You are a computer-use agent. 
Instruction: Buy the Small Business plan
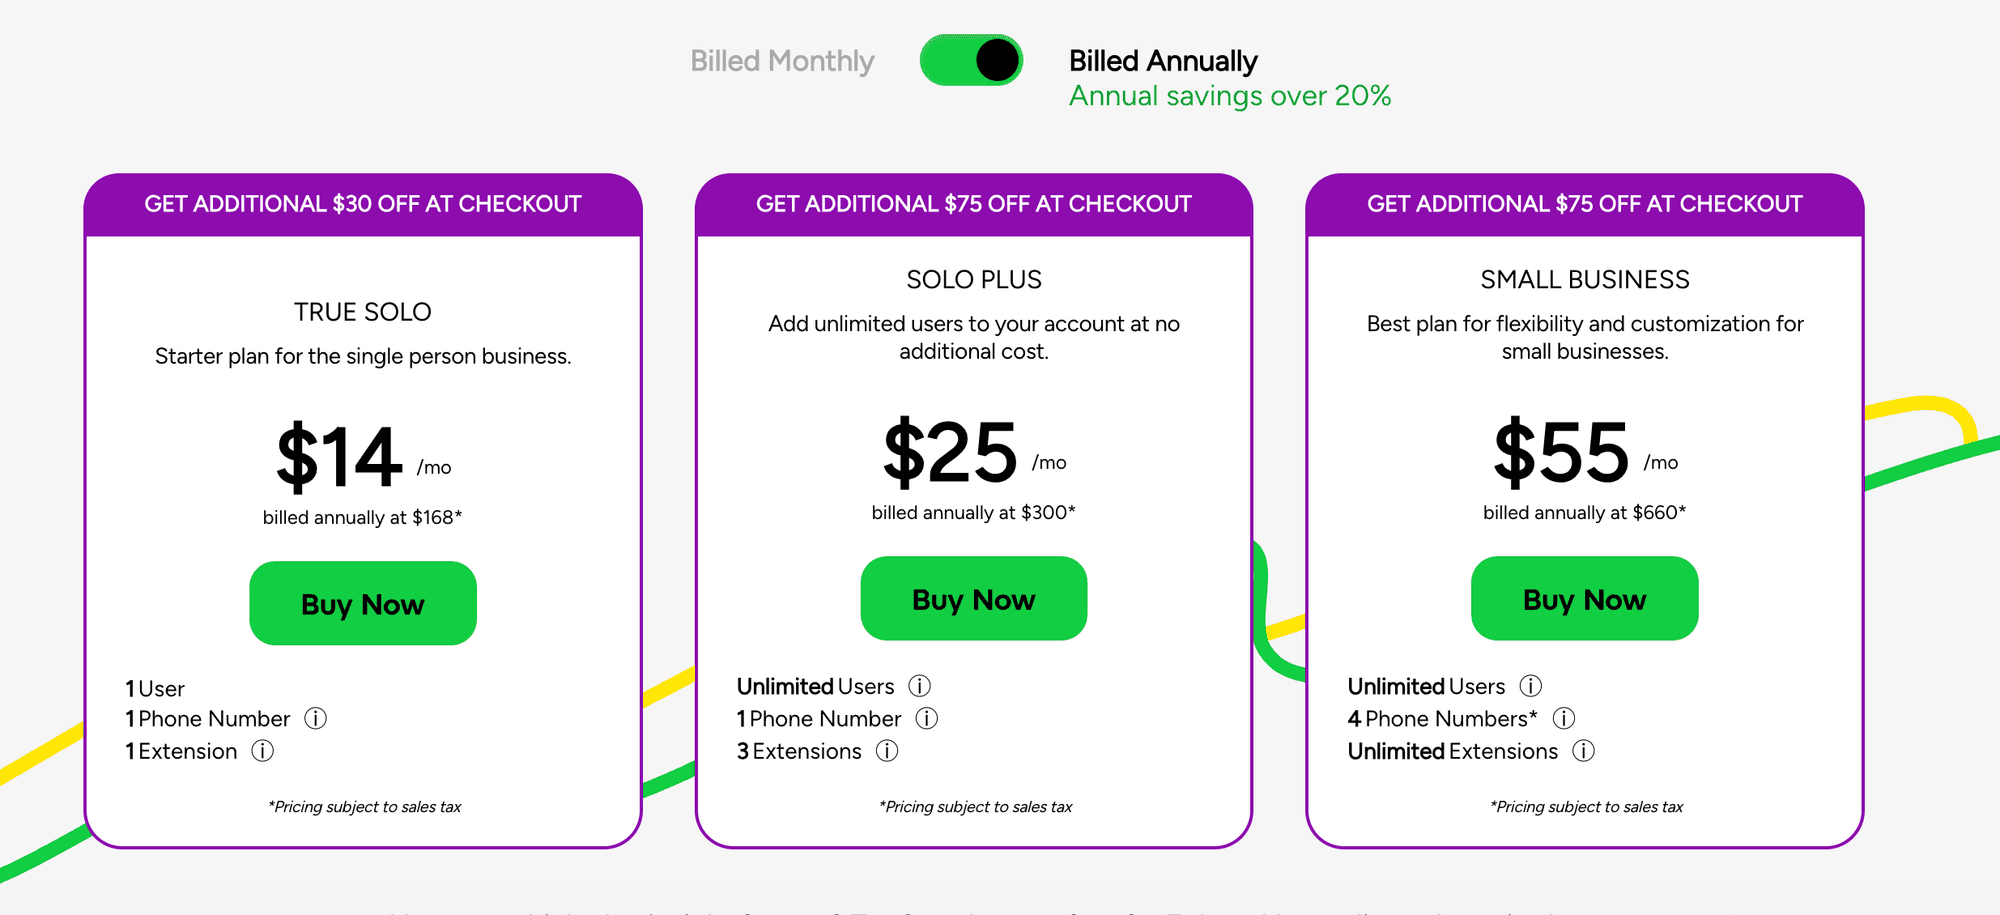pos(1585,598)
